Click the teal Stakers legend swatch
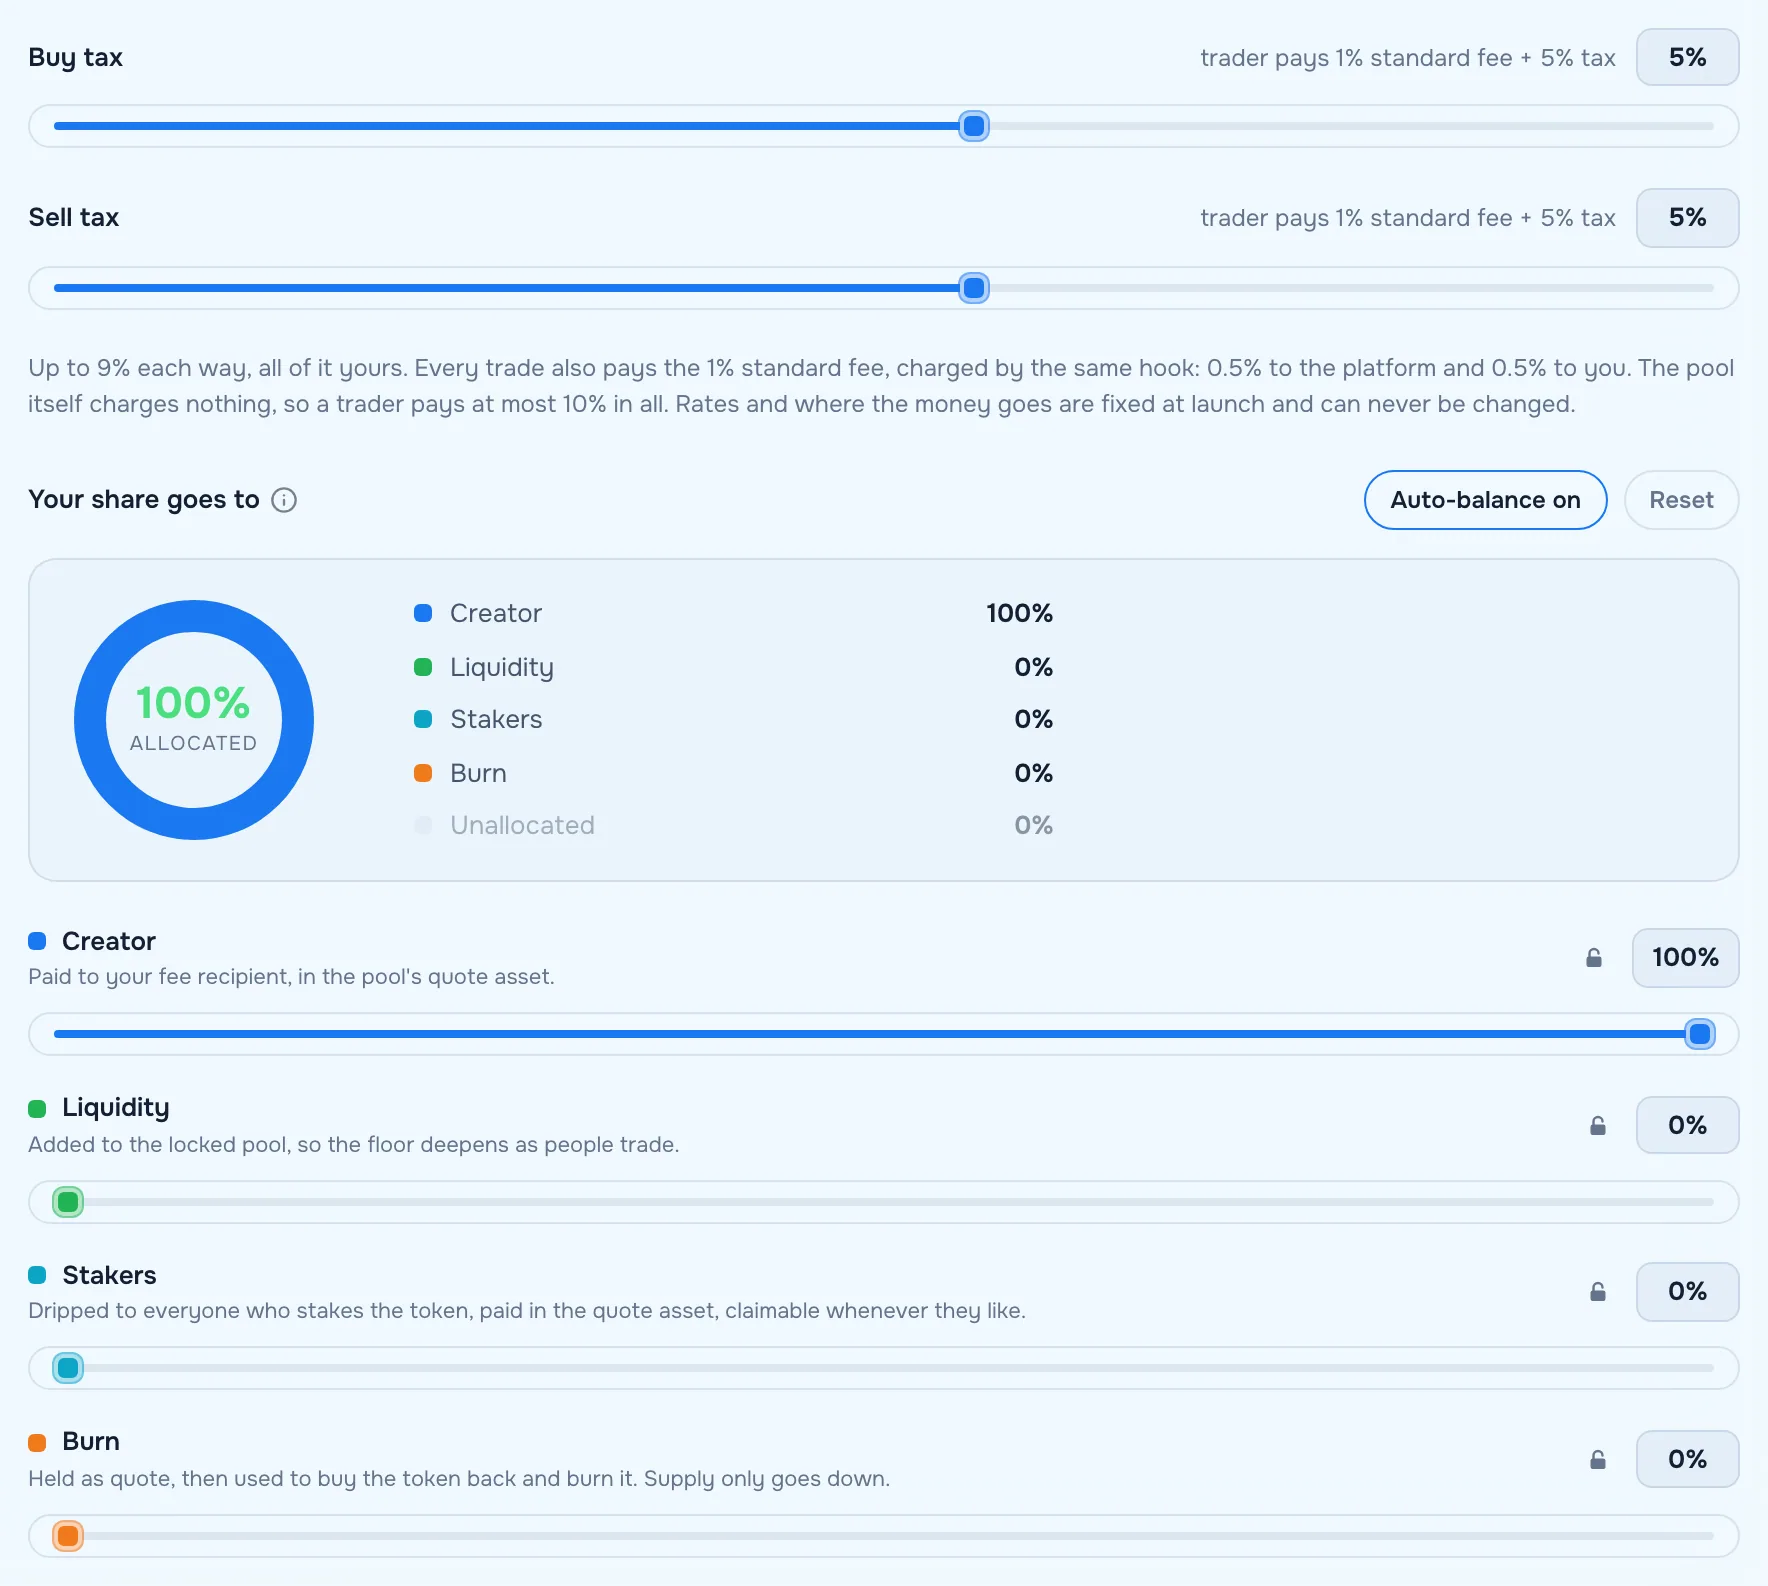This screenshot has height=1586, width=1768. click(423, 719)
